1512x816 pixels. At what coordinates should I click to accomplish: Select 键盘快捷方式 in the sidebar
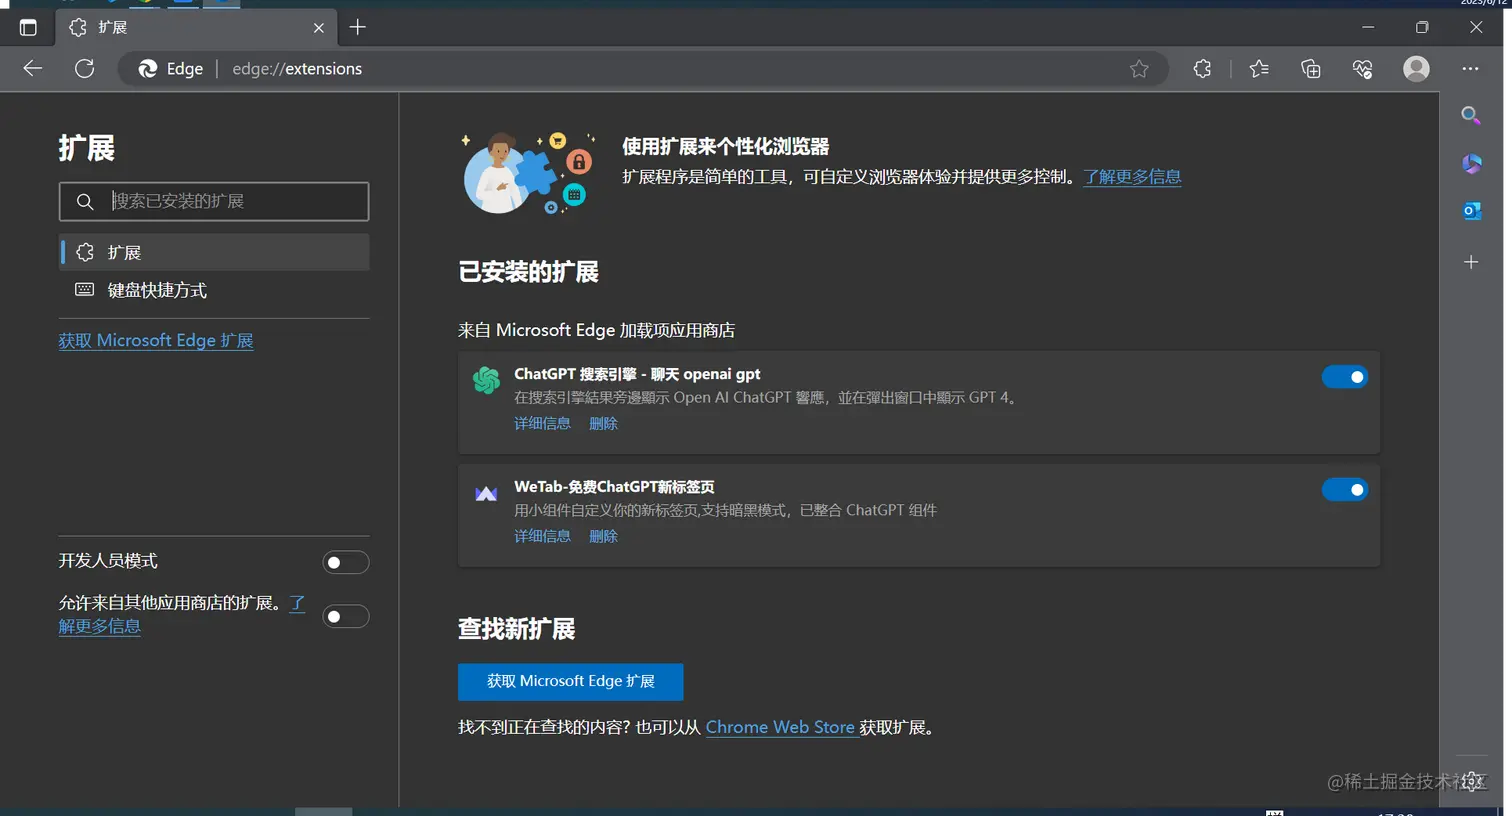tap(214, 290)
